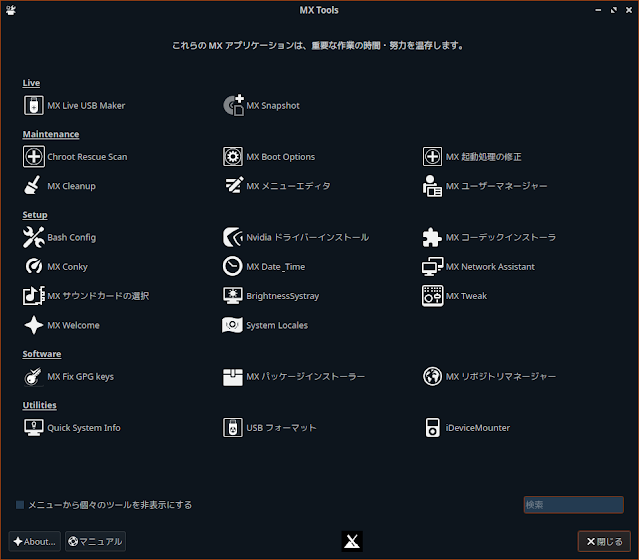Viewport: 639px width, 560px height.
Task: Launch System Locales flag icon
Action: (233, 325)
